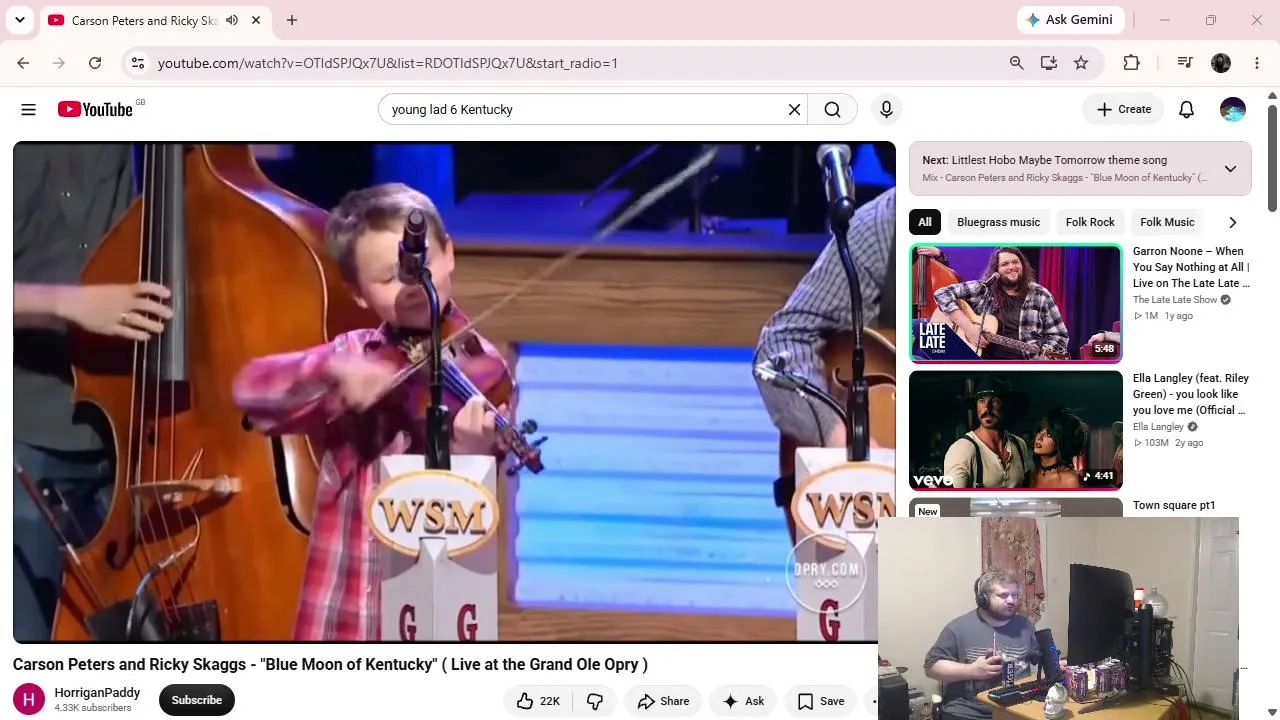The image size is (1280, 720).
Task: Clear the search box text
Action: 794,109
